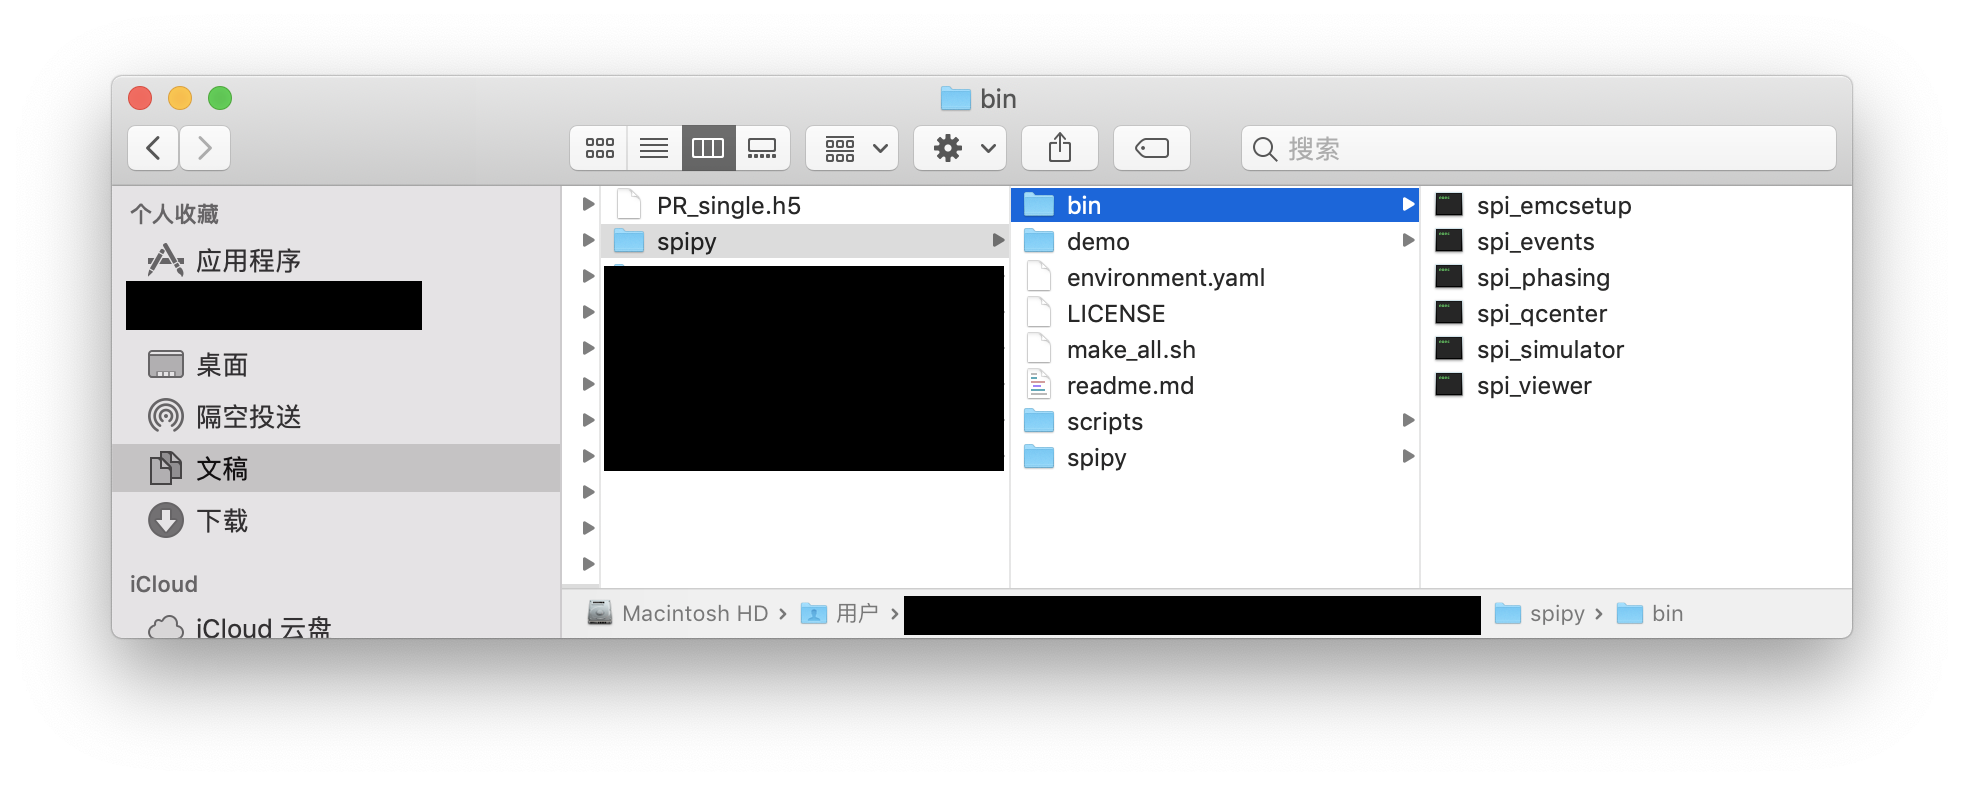Click the bin folder proxy icon in title bar
The image size is (1964, 786).
tap(956, 98)
